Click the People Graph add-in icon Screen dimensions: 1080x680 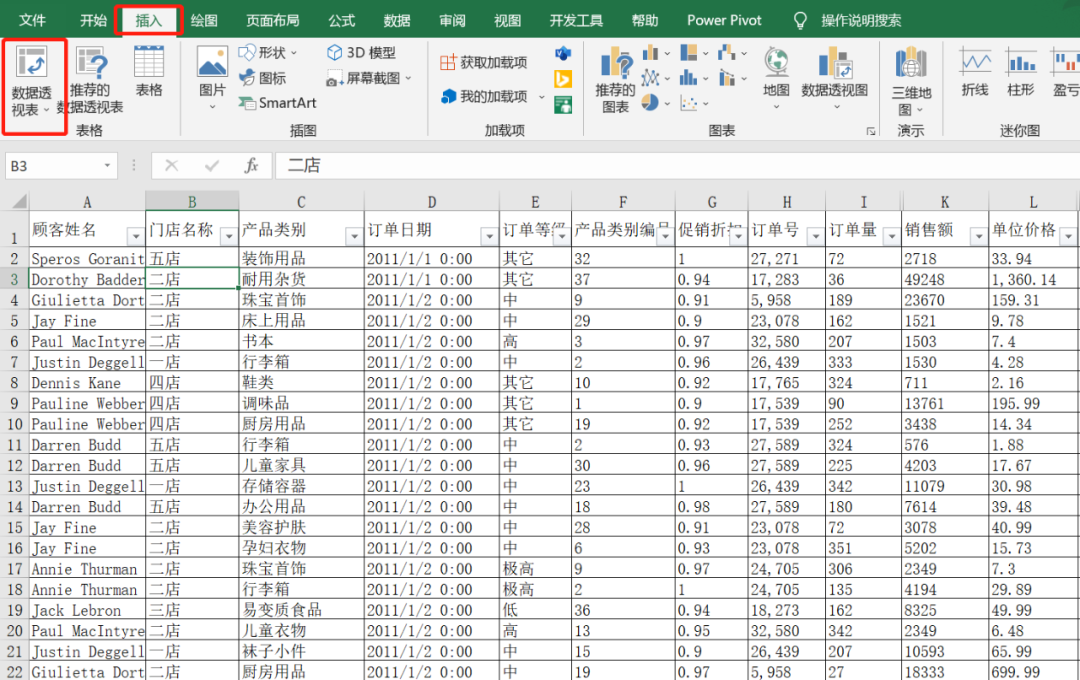563,105
